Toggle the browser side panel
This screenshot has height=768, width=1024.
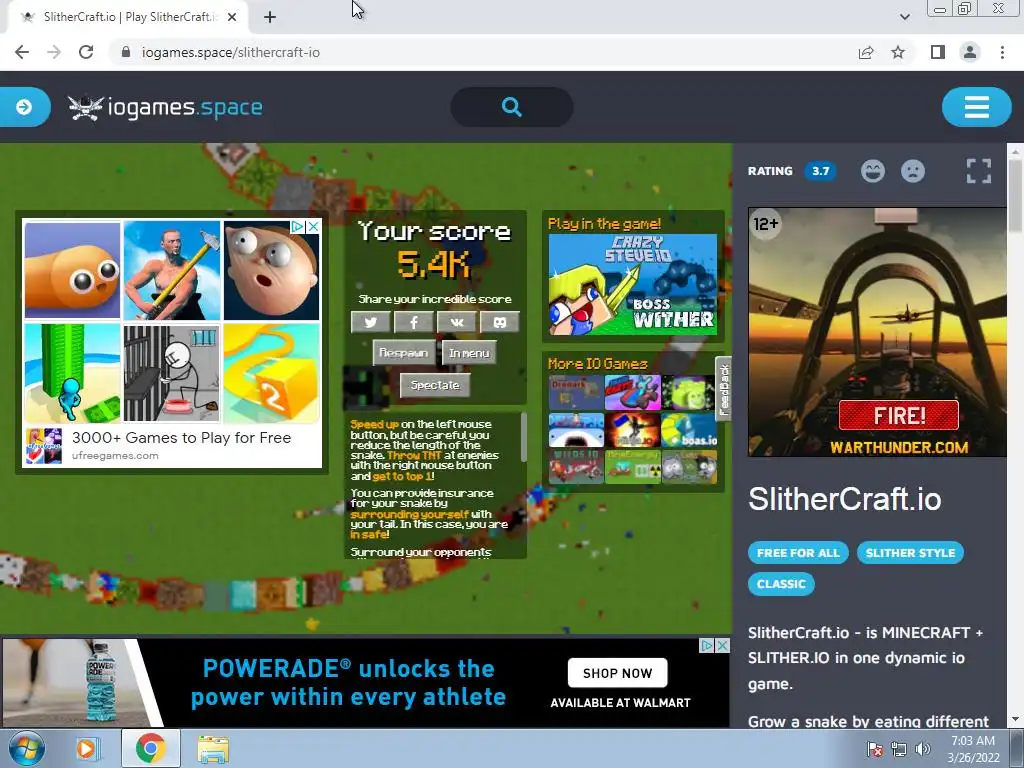click(938, 52)
